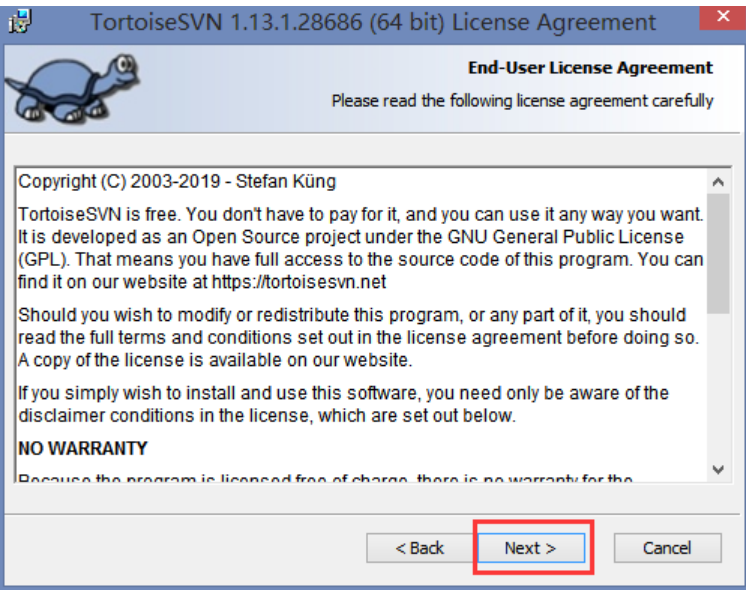Click the 'NO WARRANTY' heading

tap(83, 448)
